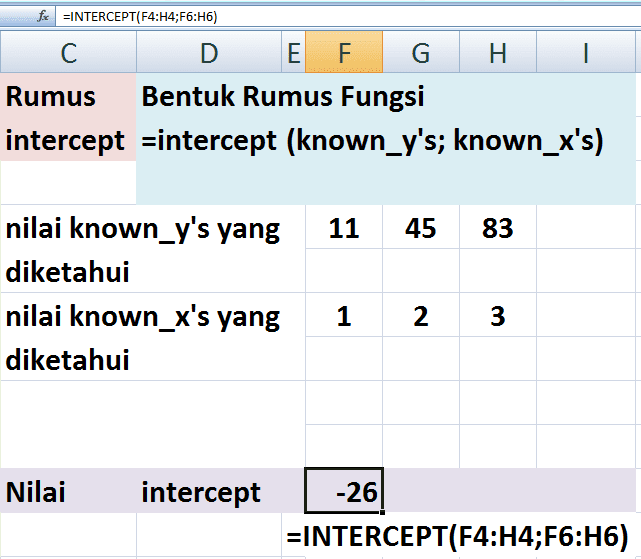The width and height of the screenshot is (641, 559).
Task: Click the formula bar showing =INTERCEPT(F4:H4;F6:H6)
Action: tap(348, 17)
